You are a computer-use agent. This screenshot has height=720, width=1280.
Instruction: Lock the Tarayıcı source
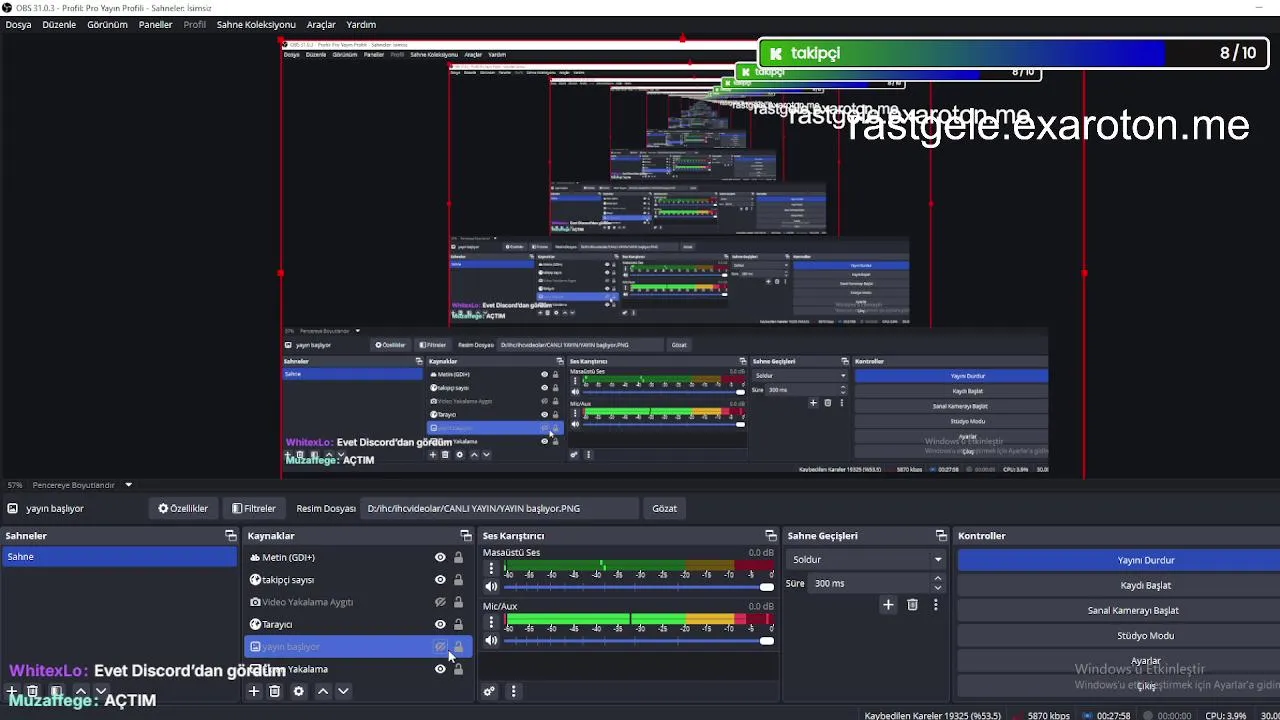pos(459,624)
